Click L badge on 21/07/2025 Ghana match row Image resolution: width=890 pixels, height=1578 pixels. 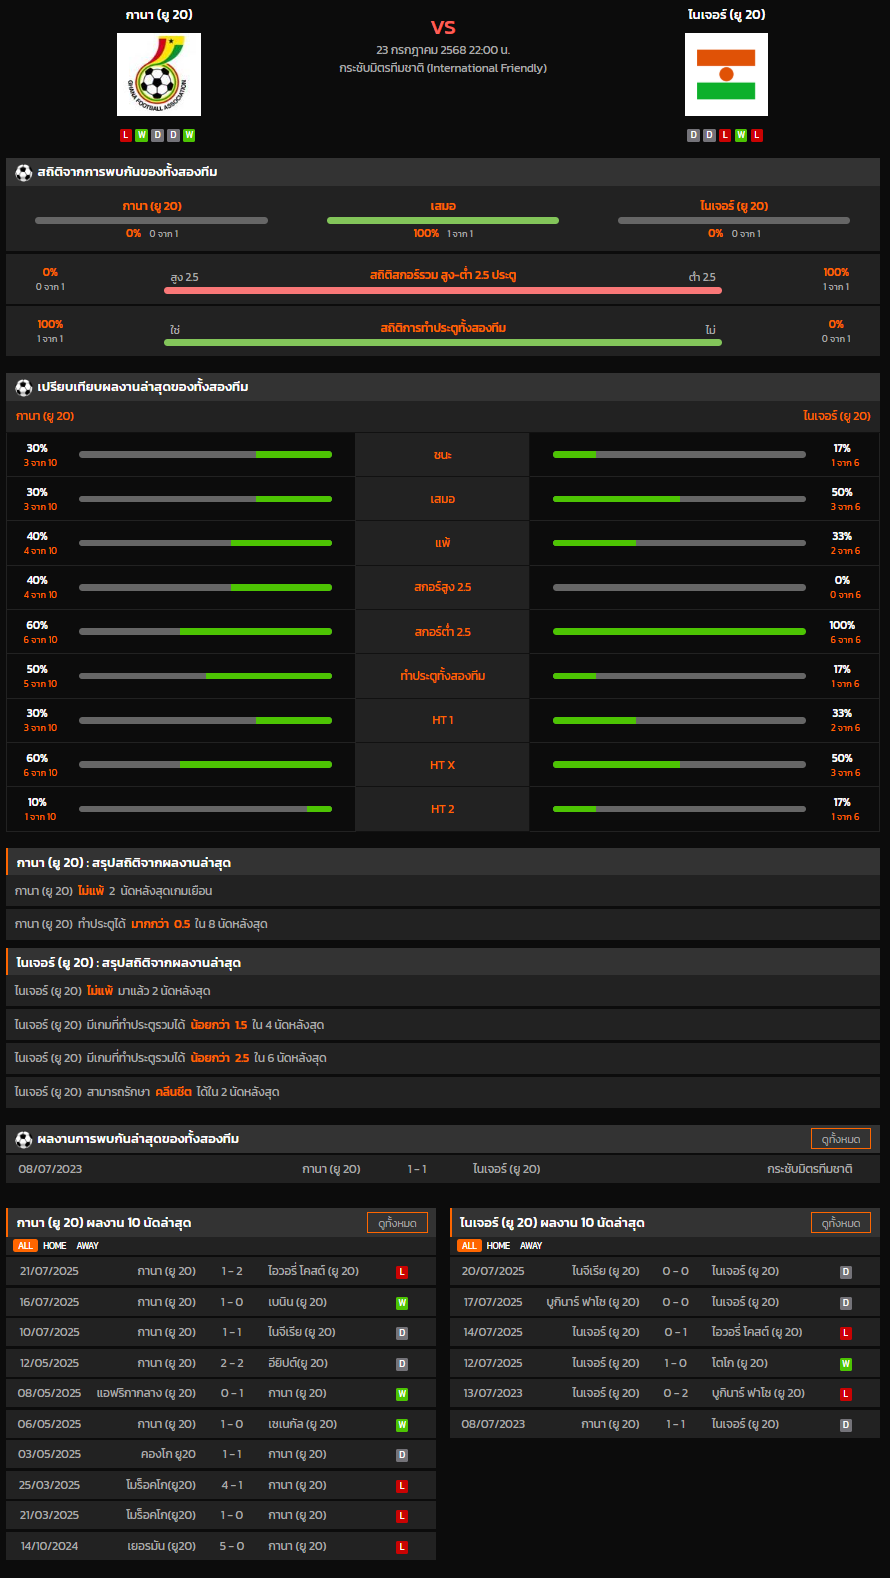tap(402, 1272)
